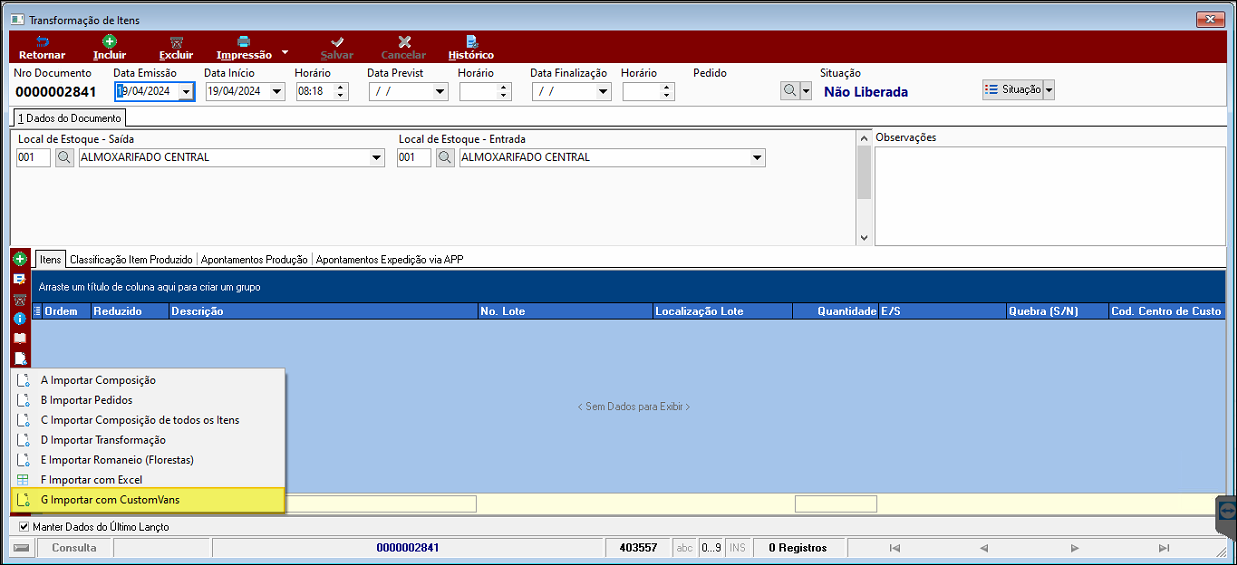Open the Data Previst calendar dropdown
1237x565 pixels.
coord(439,91)
